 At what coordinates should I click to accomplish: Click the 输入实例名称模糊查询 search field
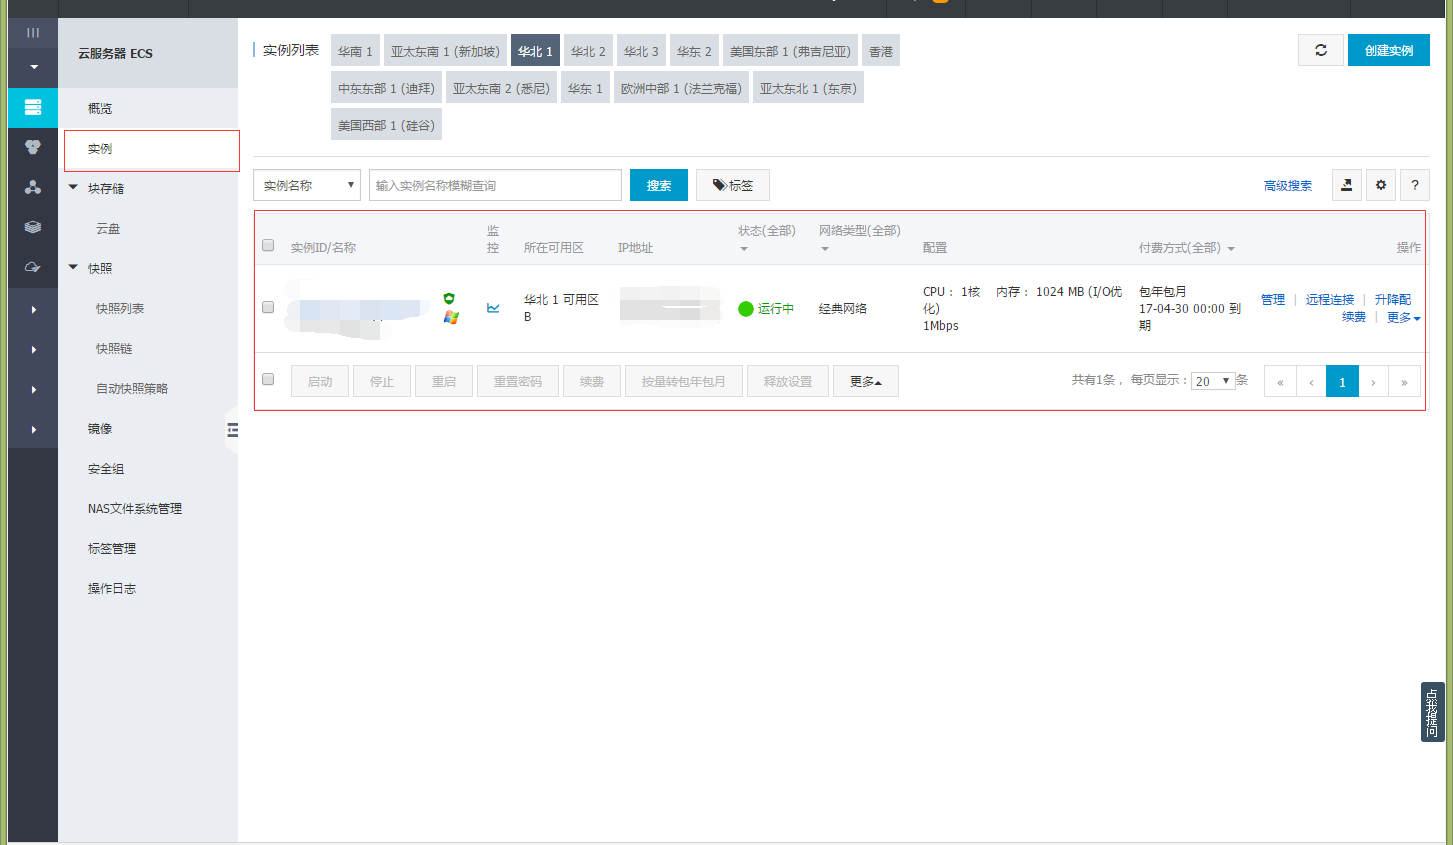point(495,185)
